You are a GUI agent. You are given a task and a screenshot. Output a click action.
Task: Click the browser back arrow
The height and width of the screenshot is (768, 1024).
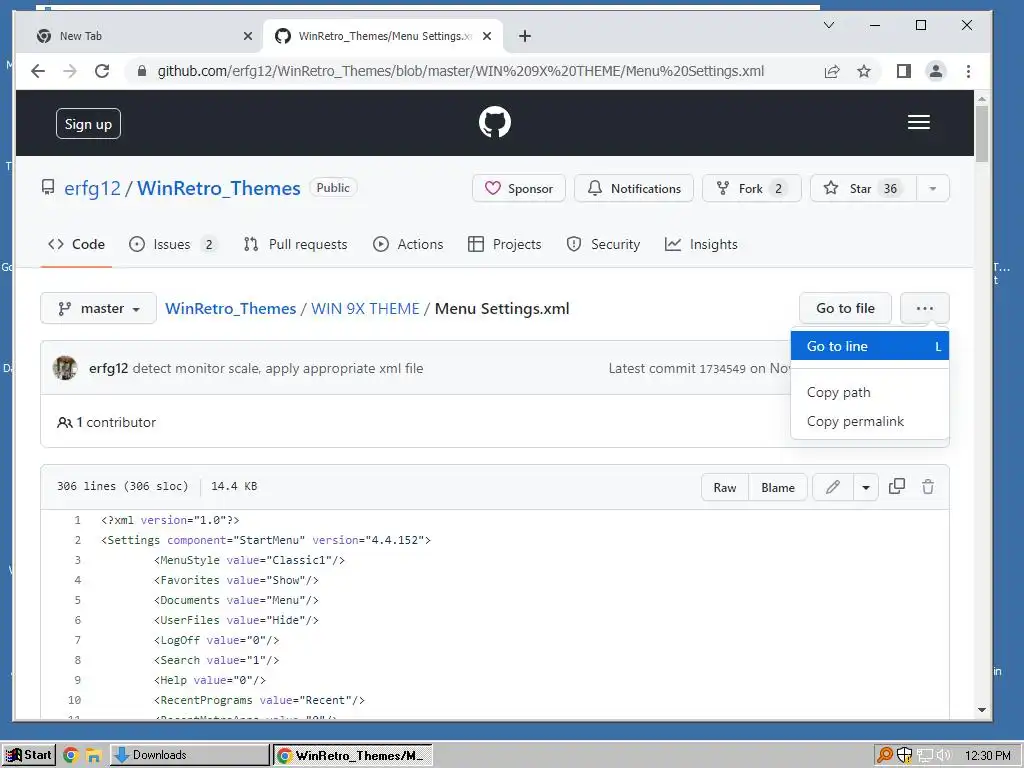(x=38, y=71)
